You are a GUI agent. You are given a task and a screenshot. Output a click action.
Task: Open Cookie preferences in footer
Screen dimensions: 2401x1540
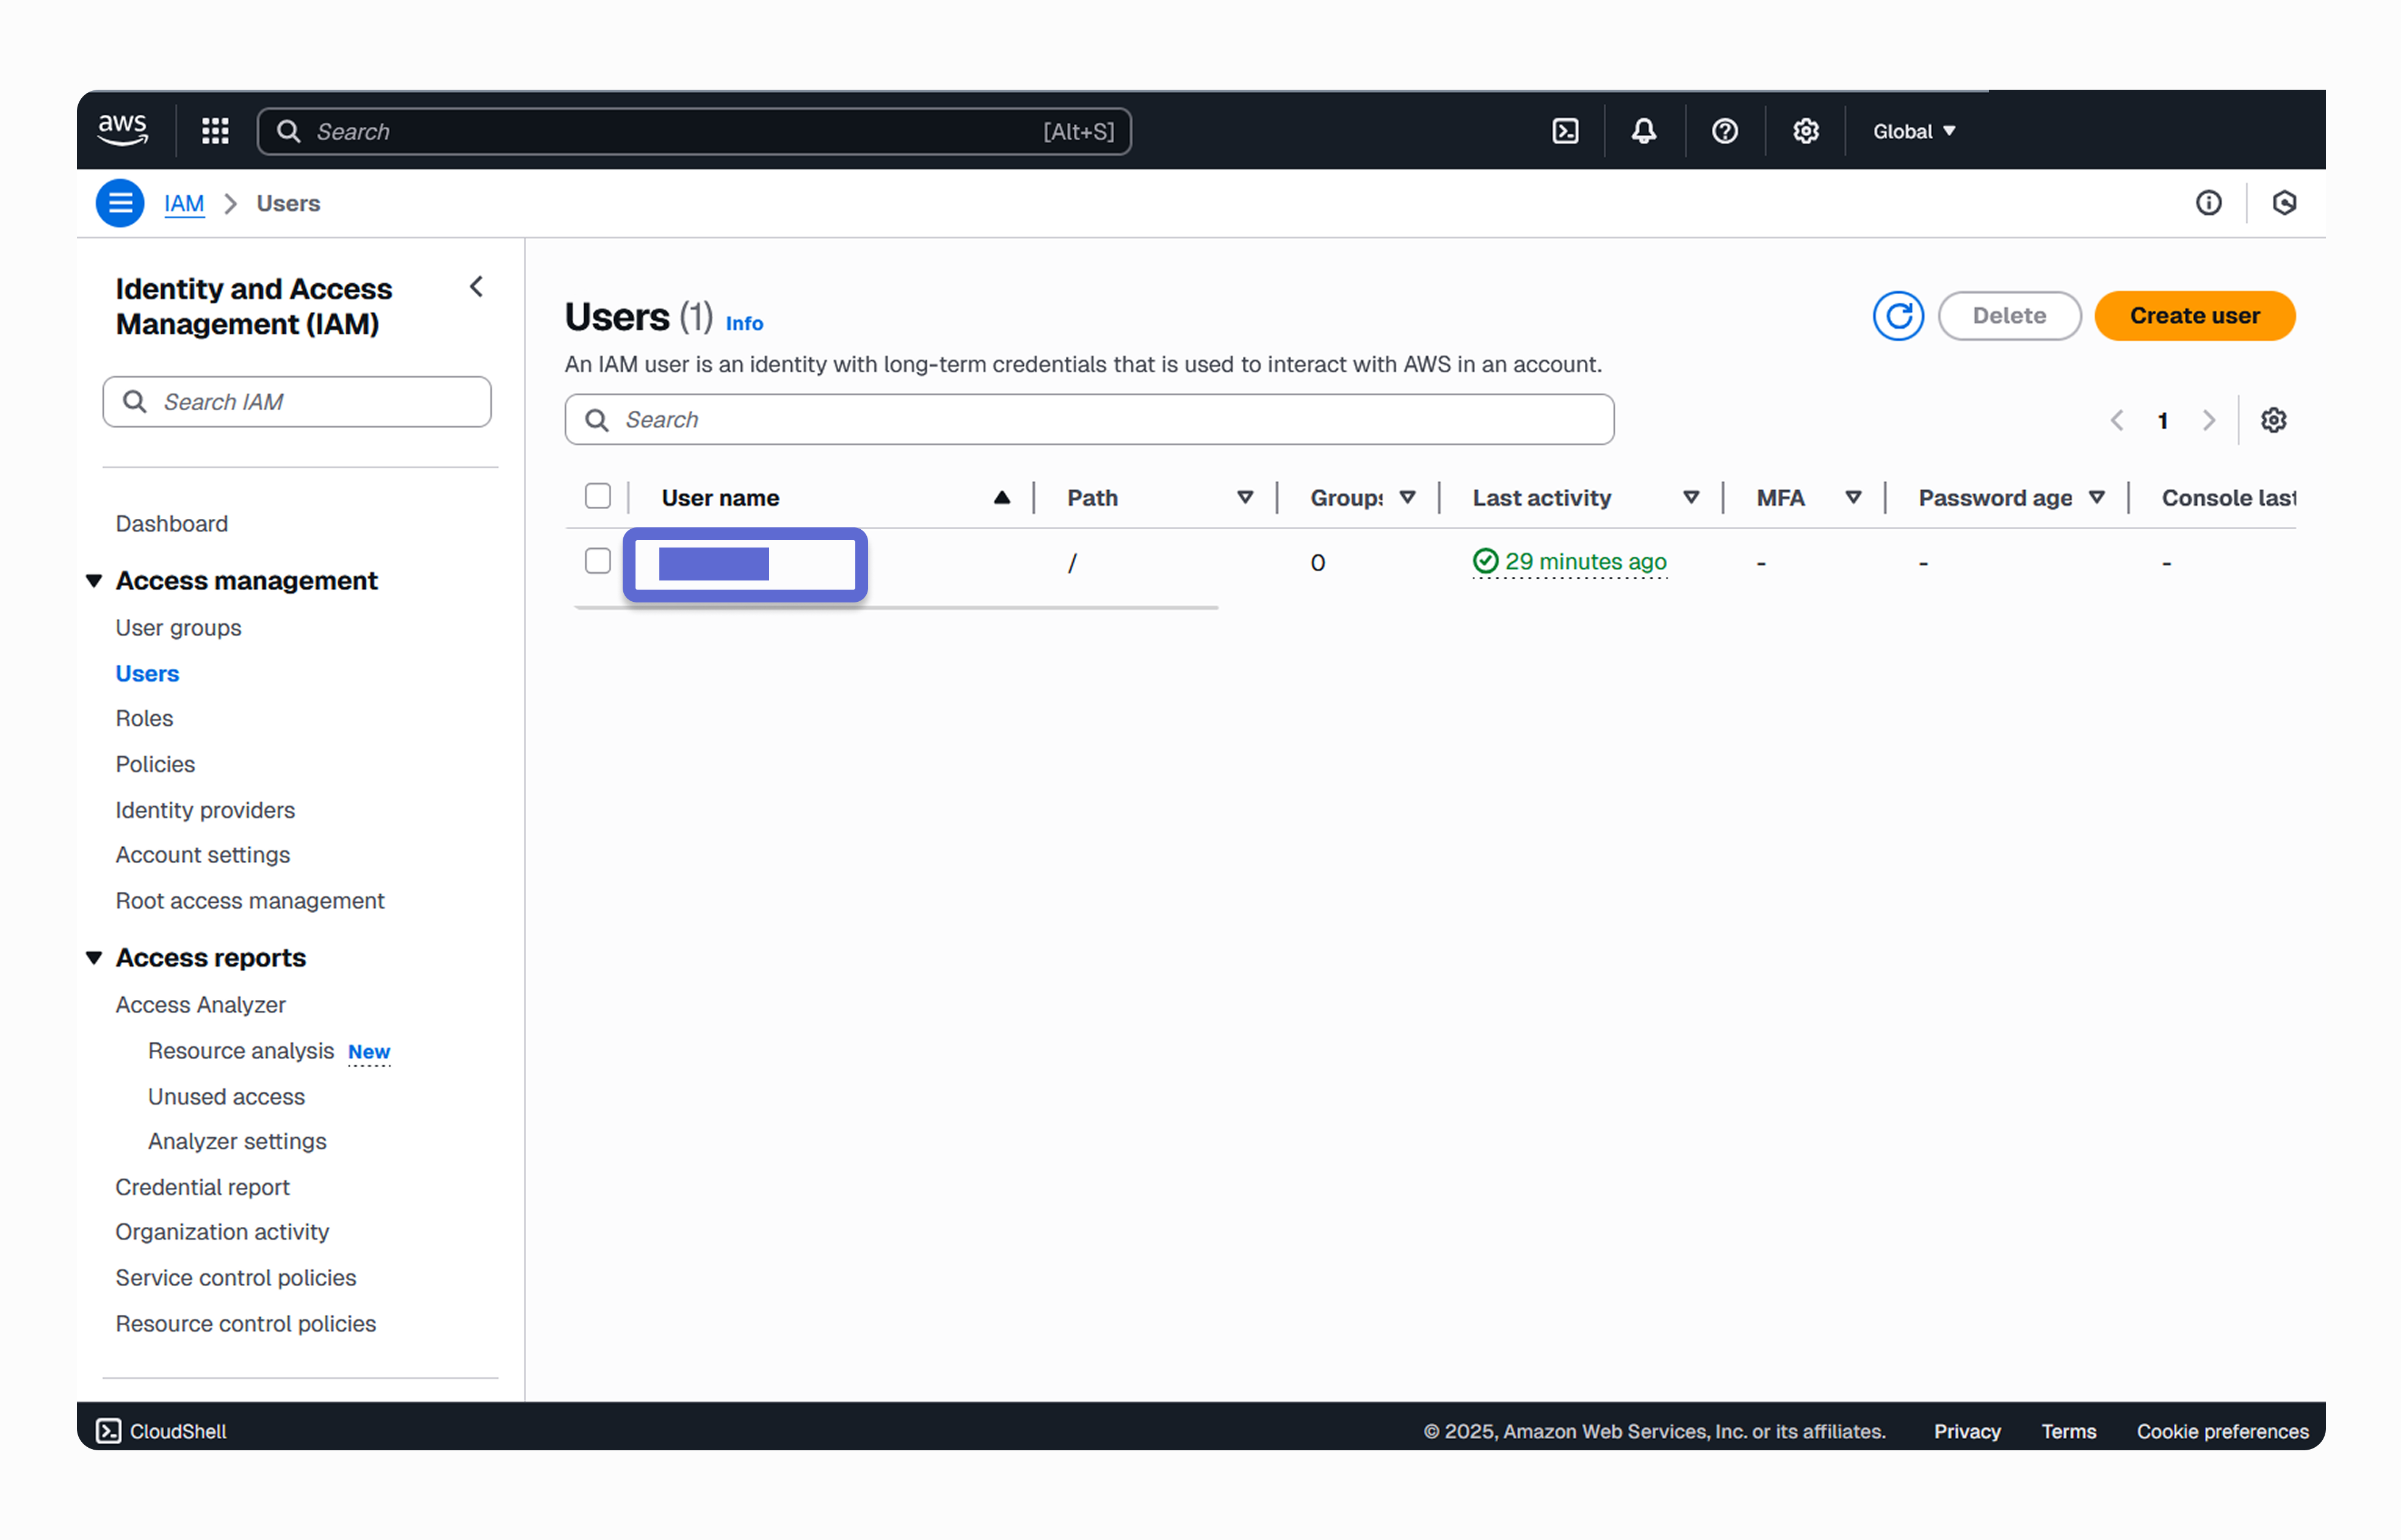click(x=2222, y=1431)
